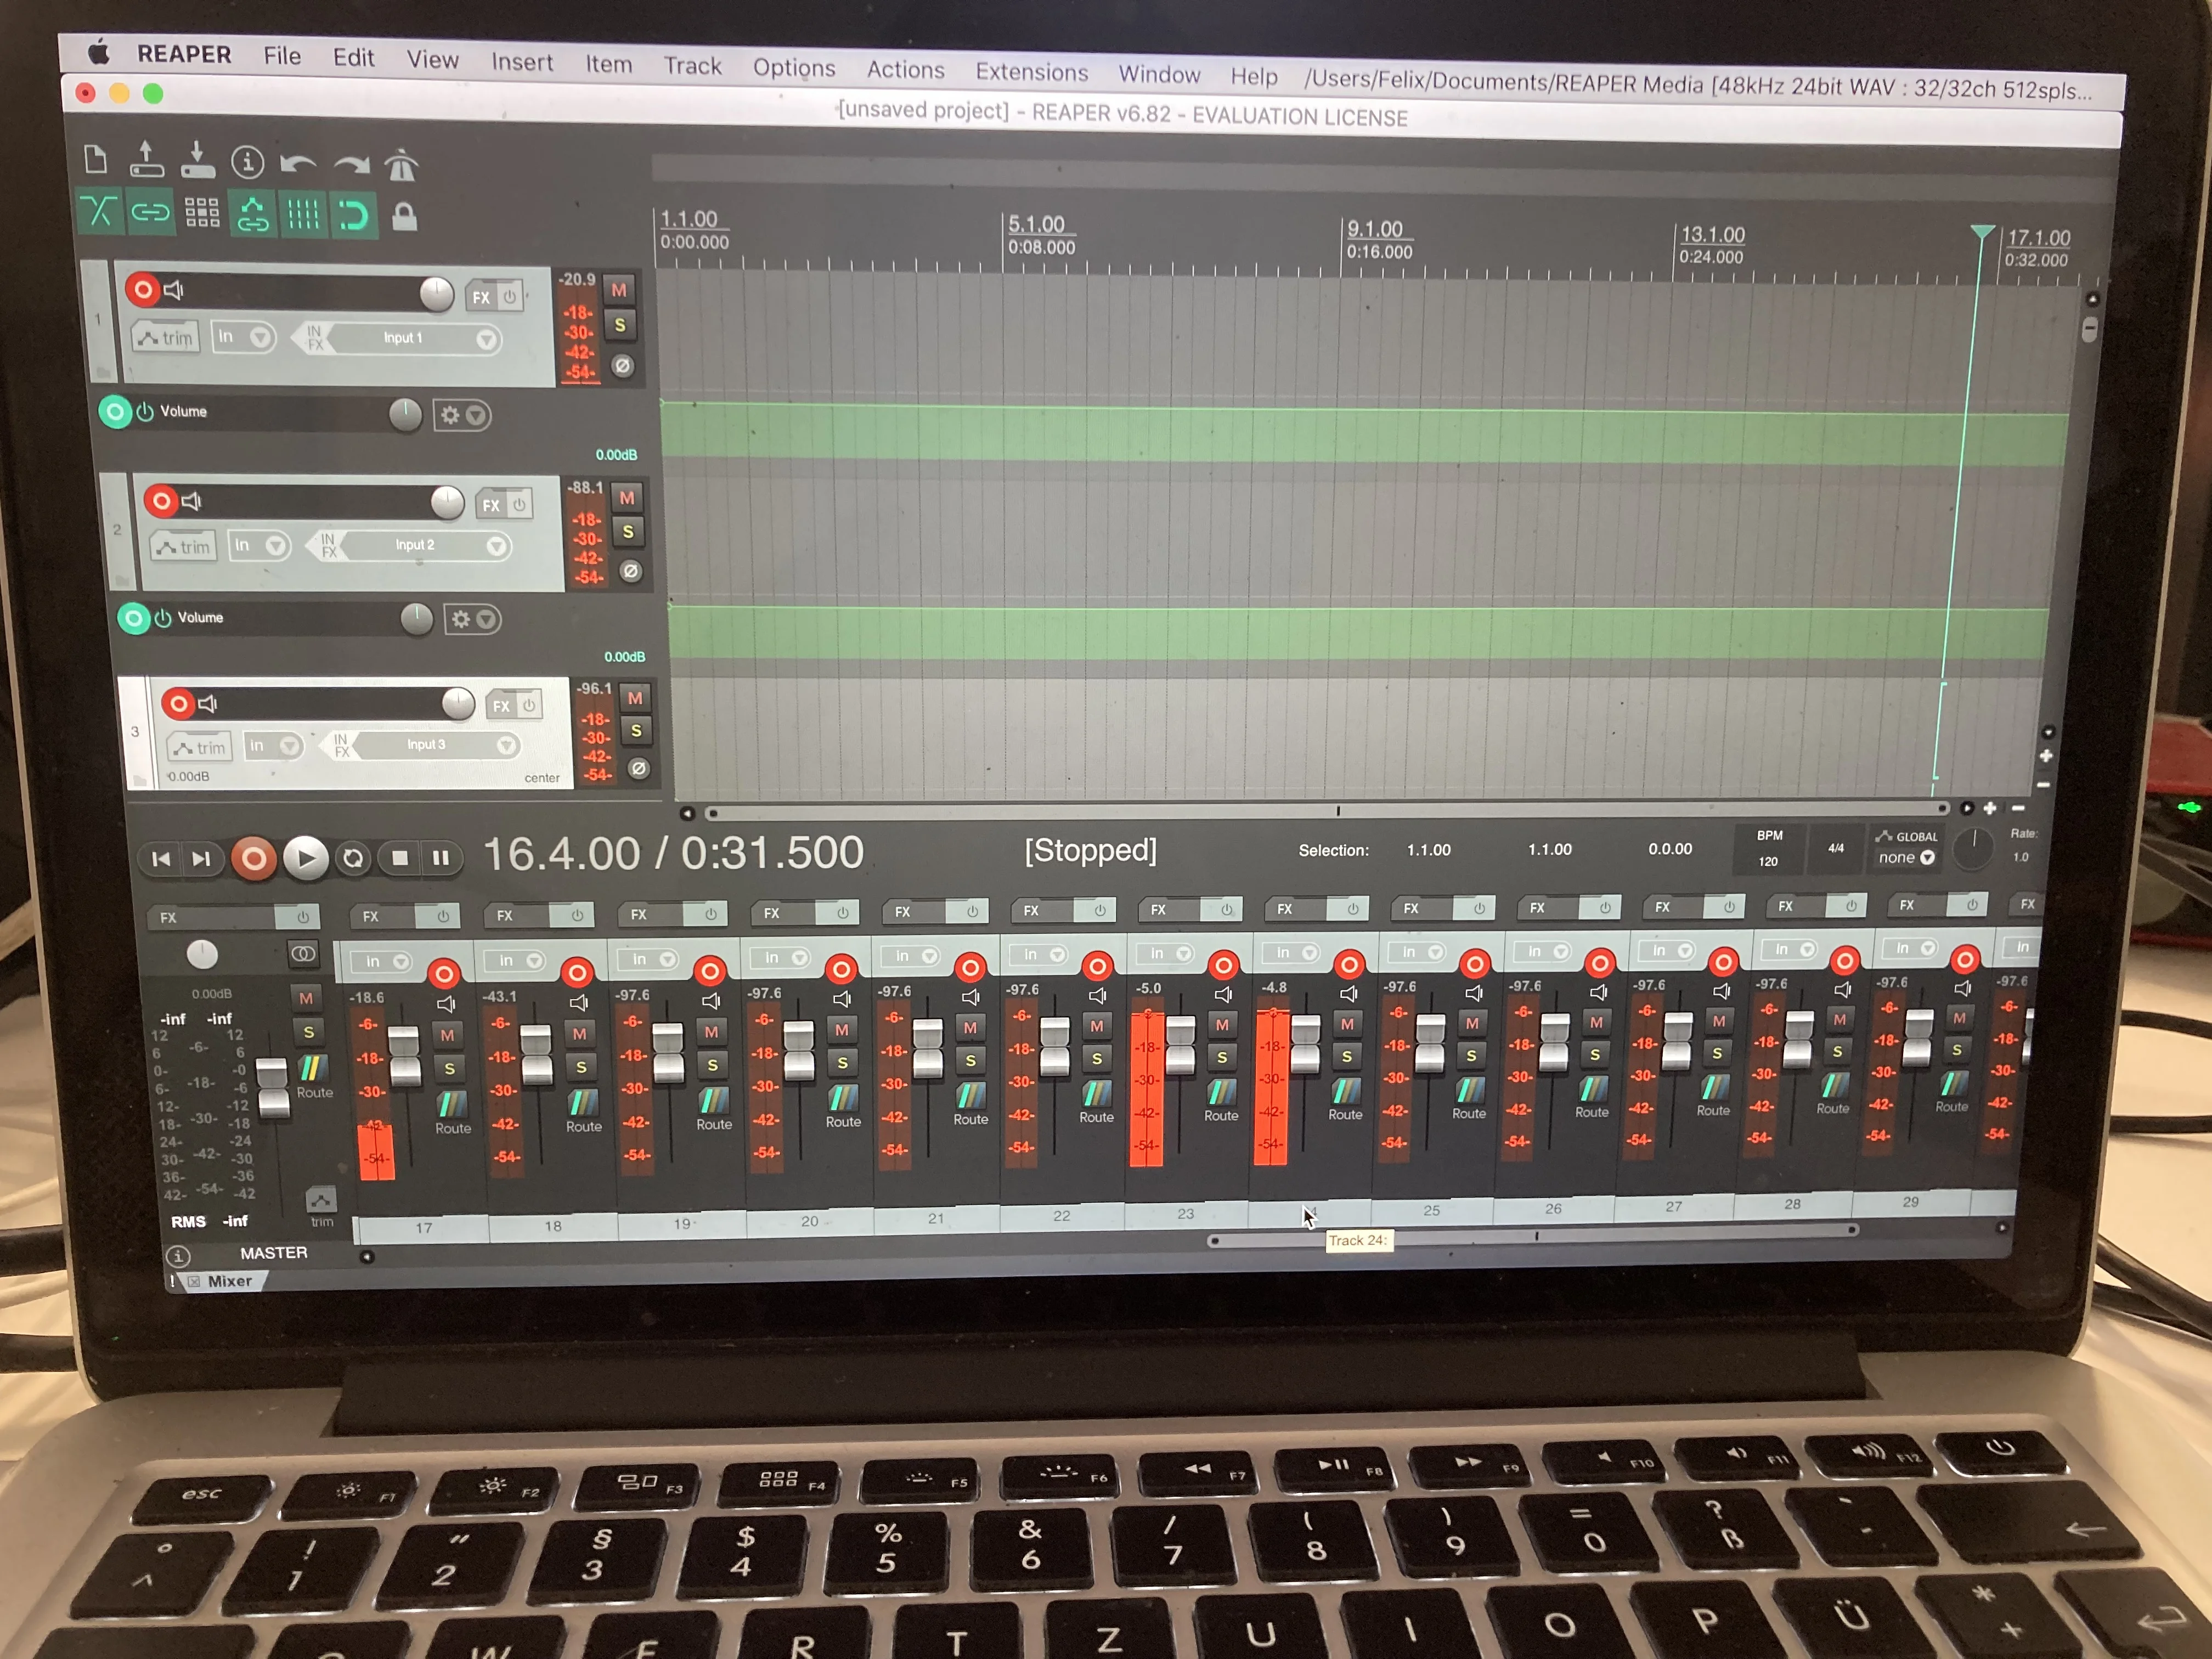Toggle snap magnet icon
This screenshot has width=2212, height=1659.
tap(354, 216)
